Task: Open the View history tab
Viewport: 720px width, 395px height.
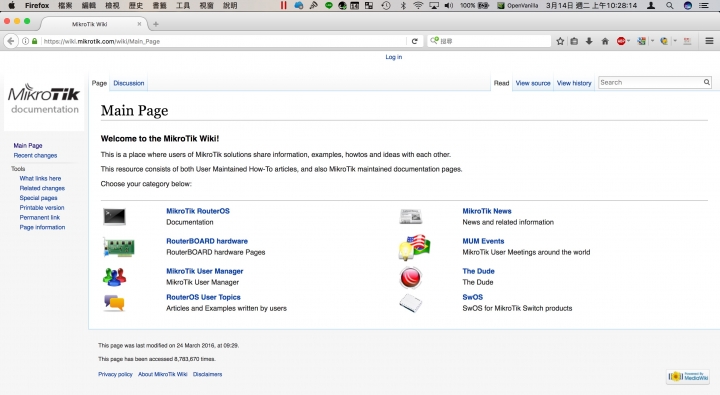Action: coord(574,83)
